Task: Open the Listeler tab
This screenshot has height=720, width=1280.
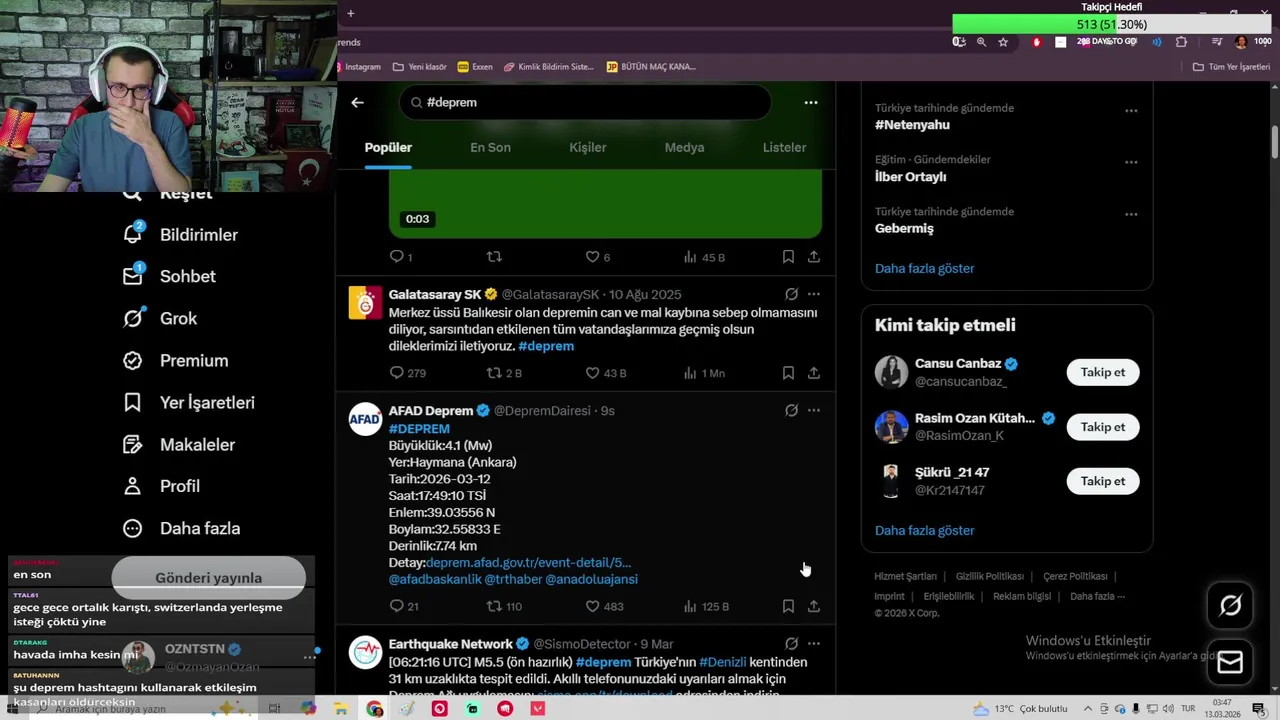Action: 784,147
